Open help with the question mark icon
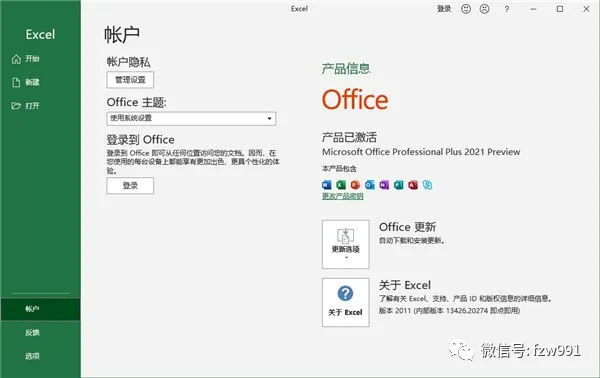Image resolution: width=600 pixels, height=378 pixels. coord(506,9)
